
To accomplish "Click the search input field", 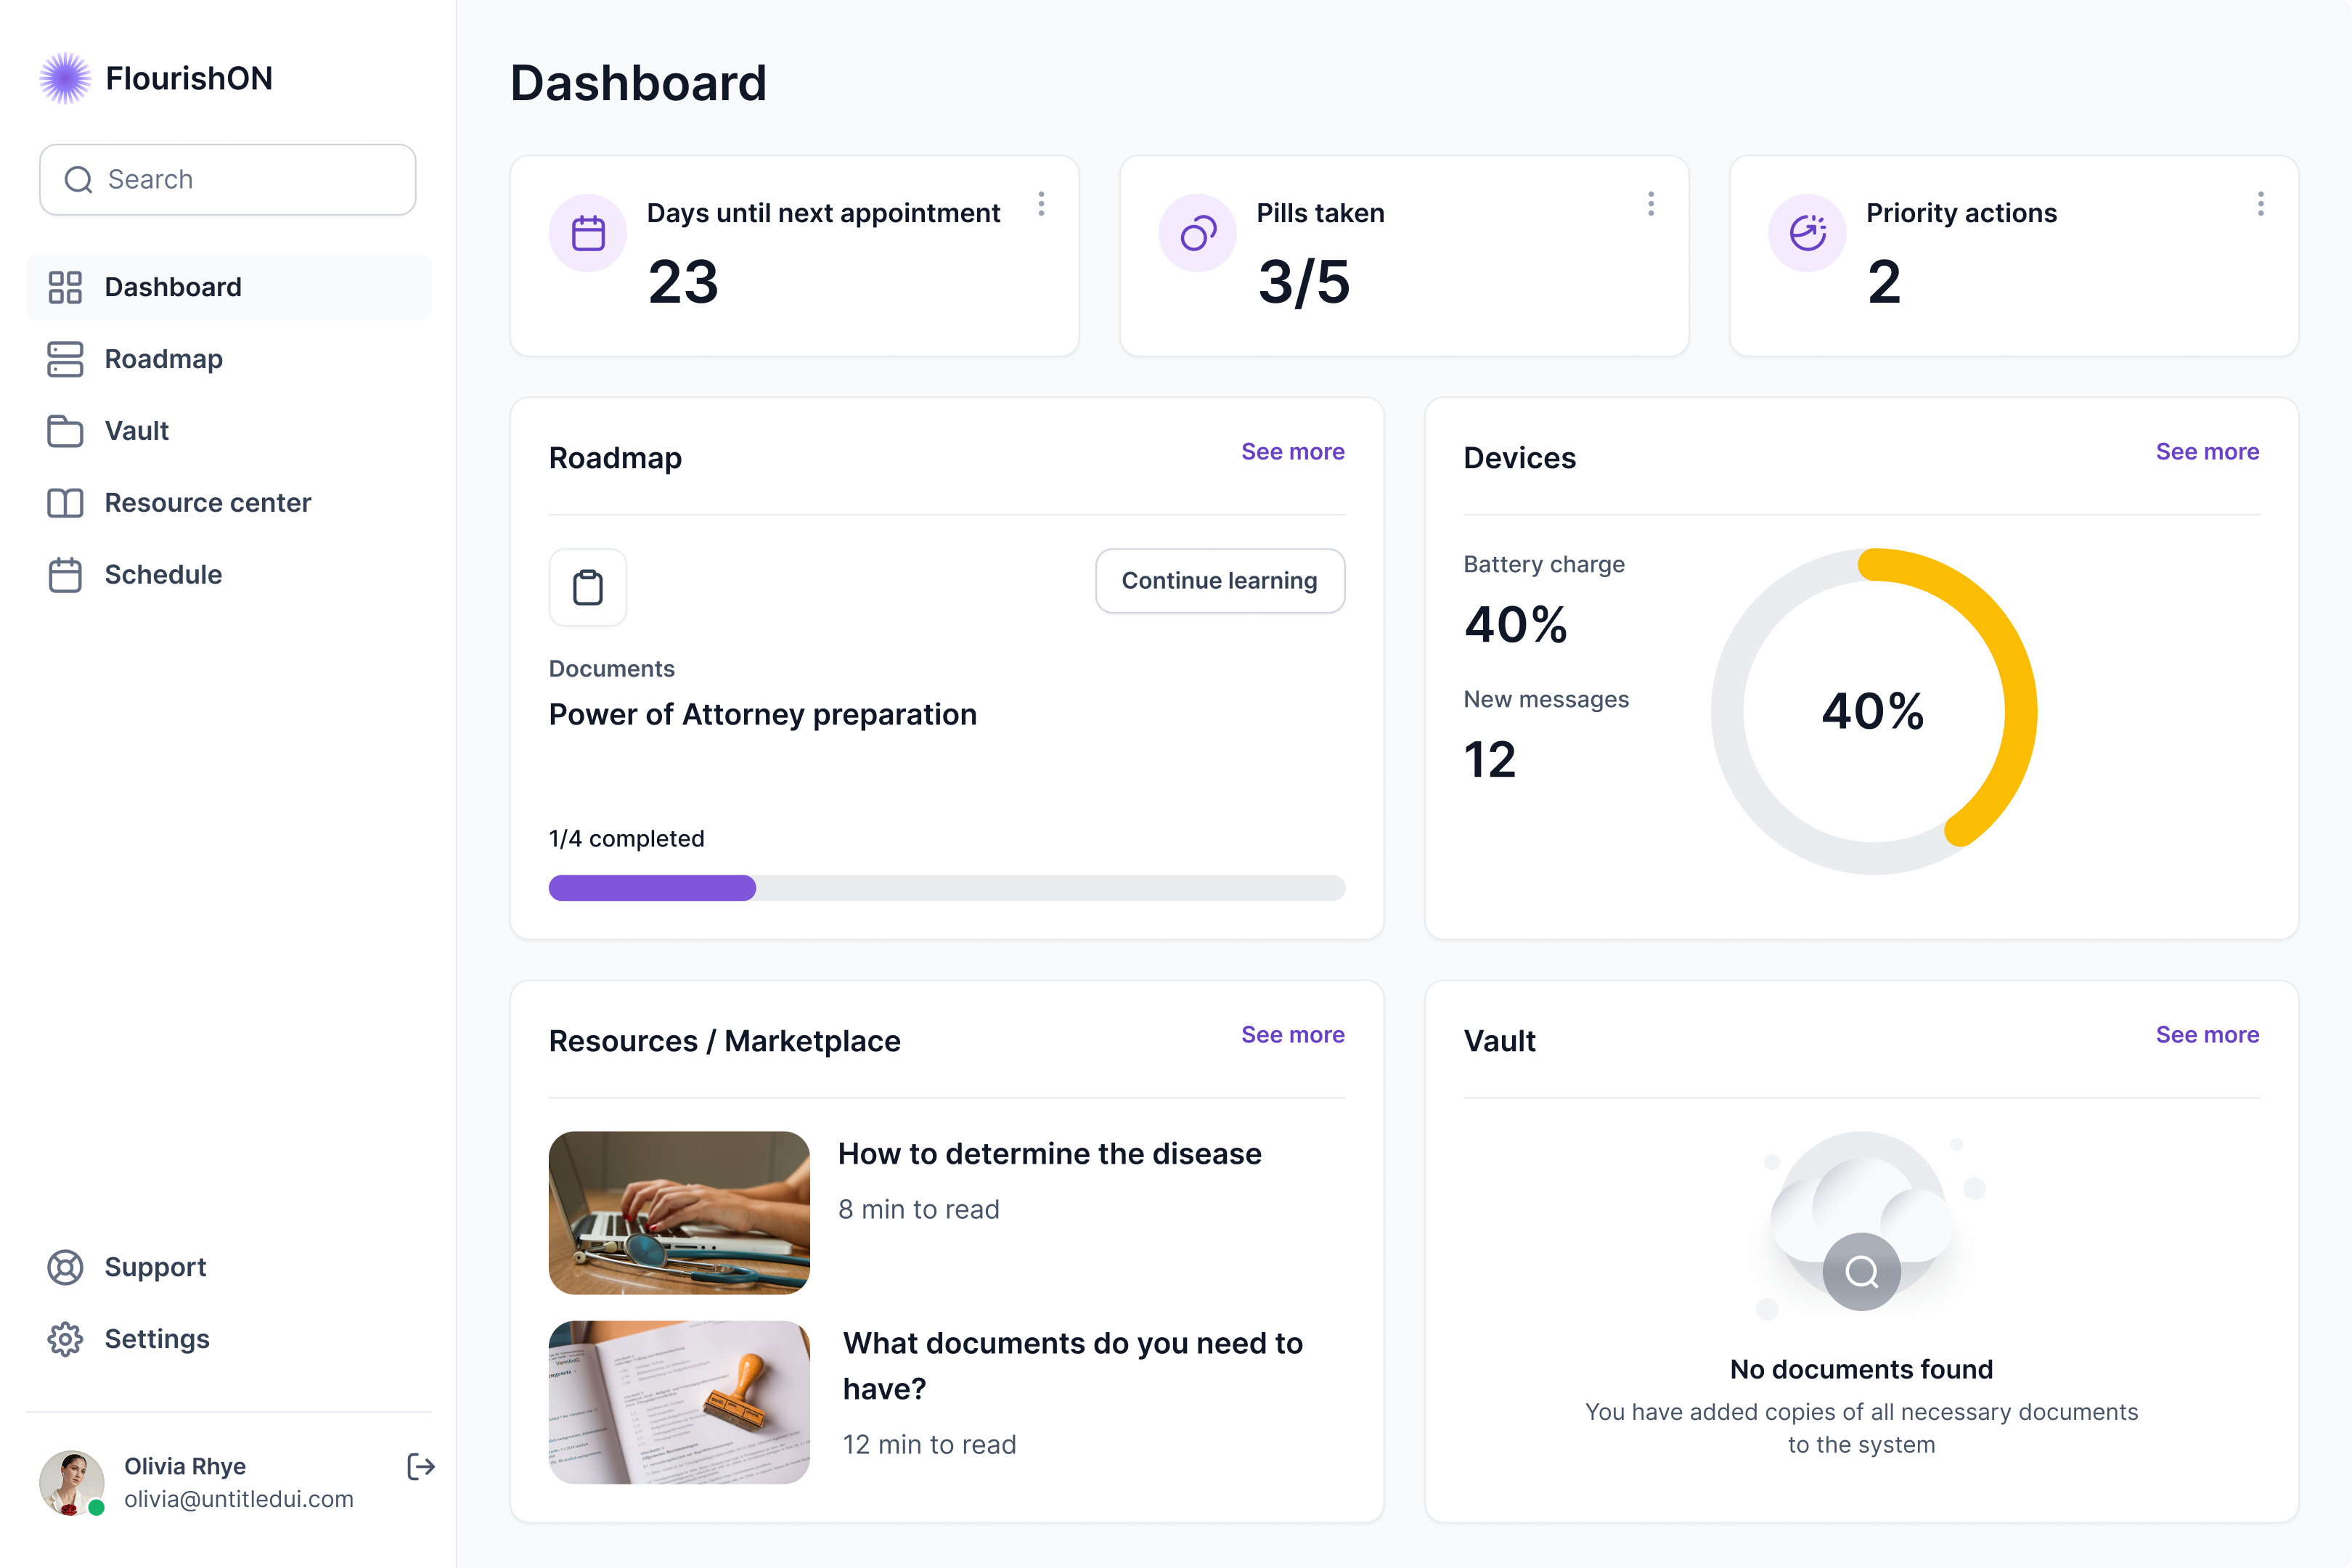I will pyautogui.click(x=227, y=179).
